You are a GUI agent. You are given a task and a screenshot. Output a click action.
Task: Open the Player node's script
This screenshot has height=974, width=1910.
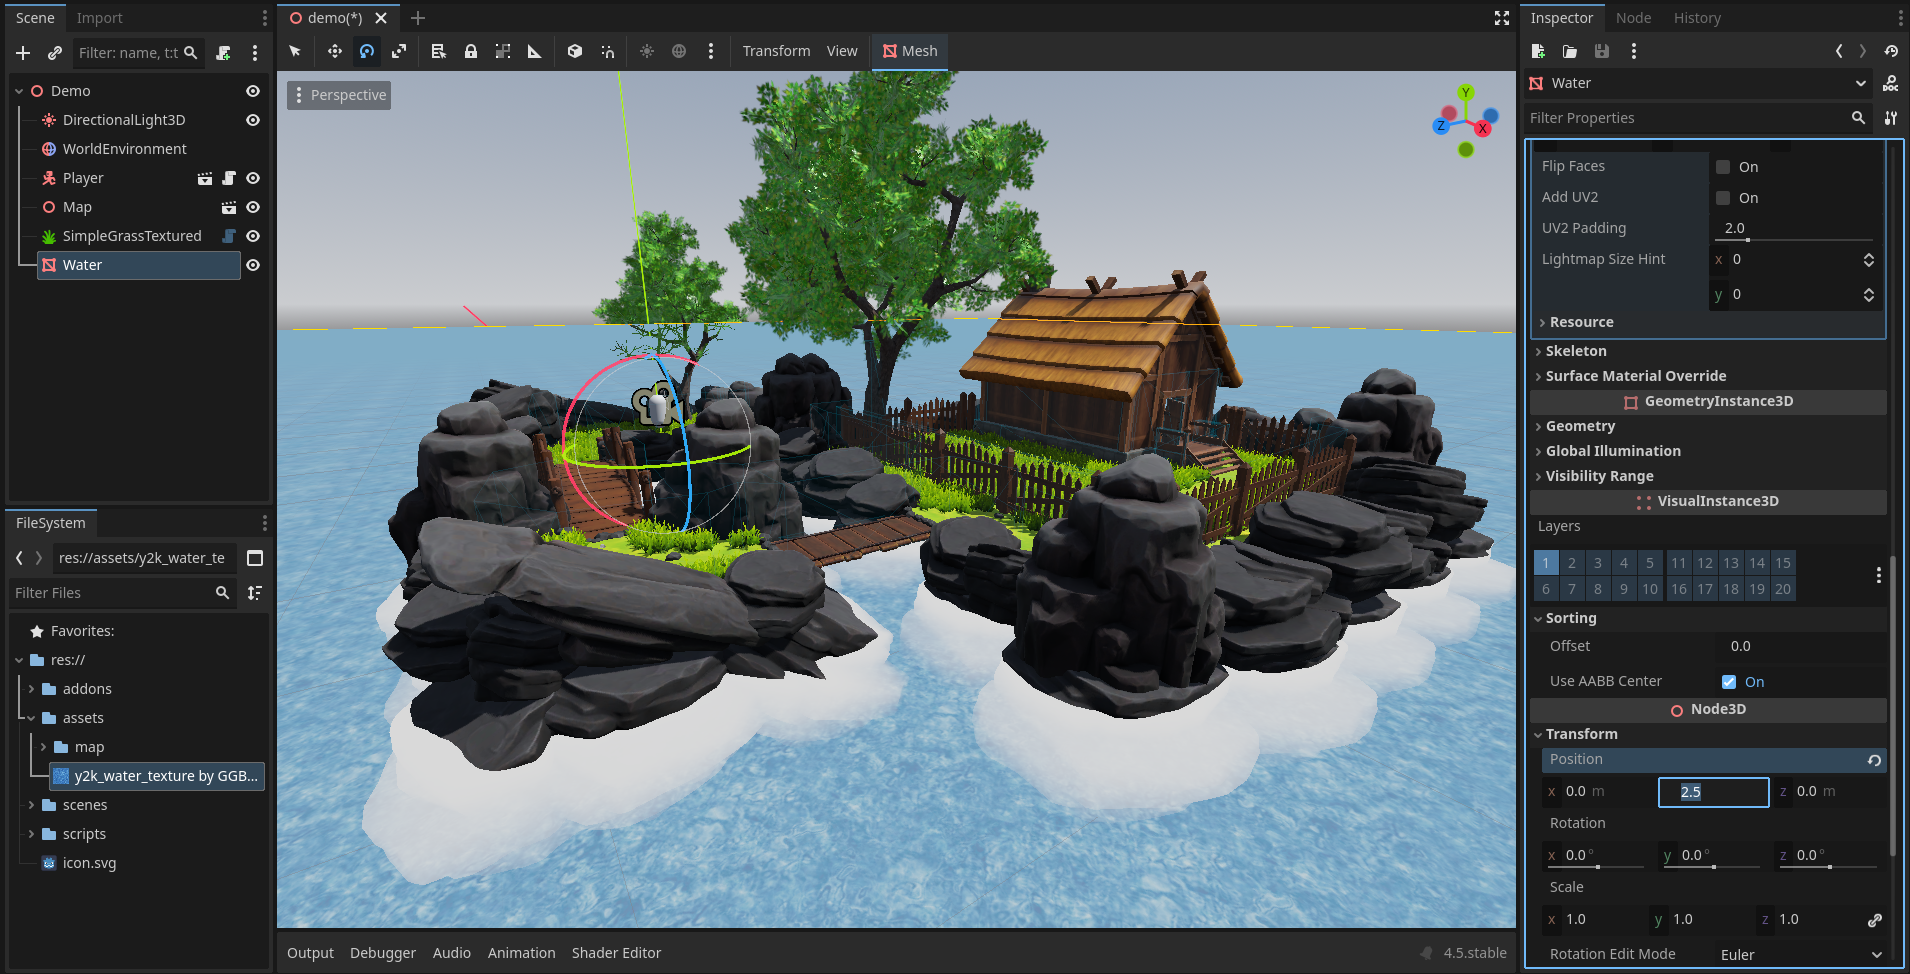click(x=229, y=178)
